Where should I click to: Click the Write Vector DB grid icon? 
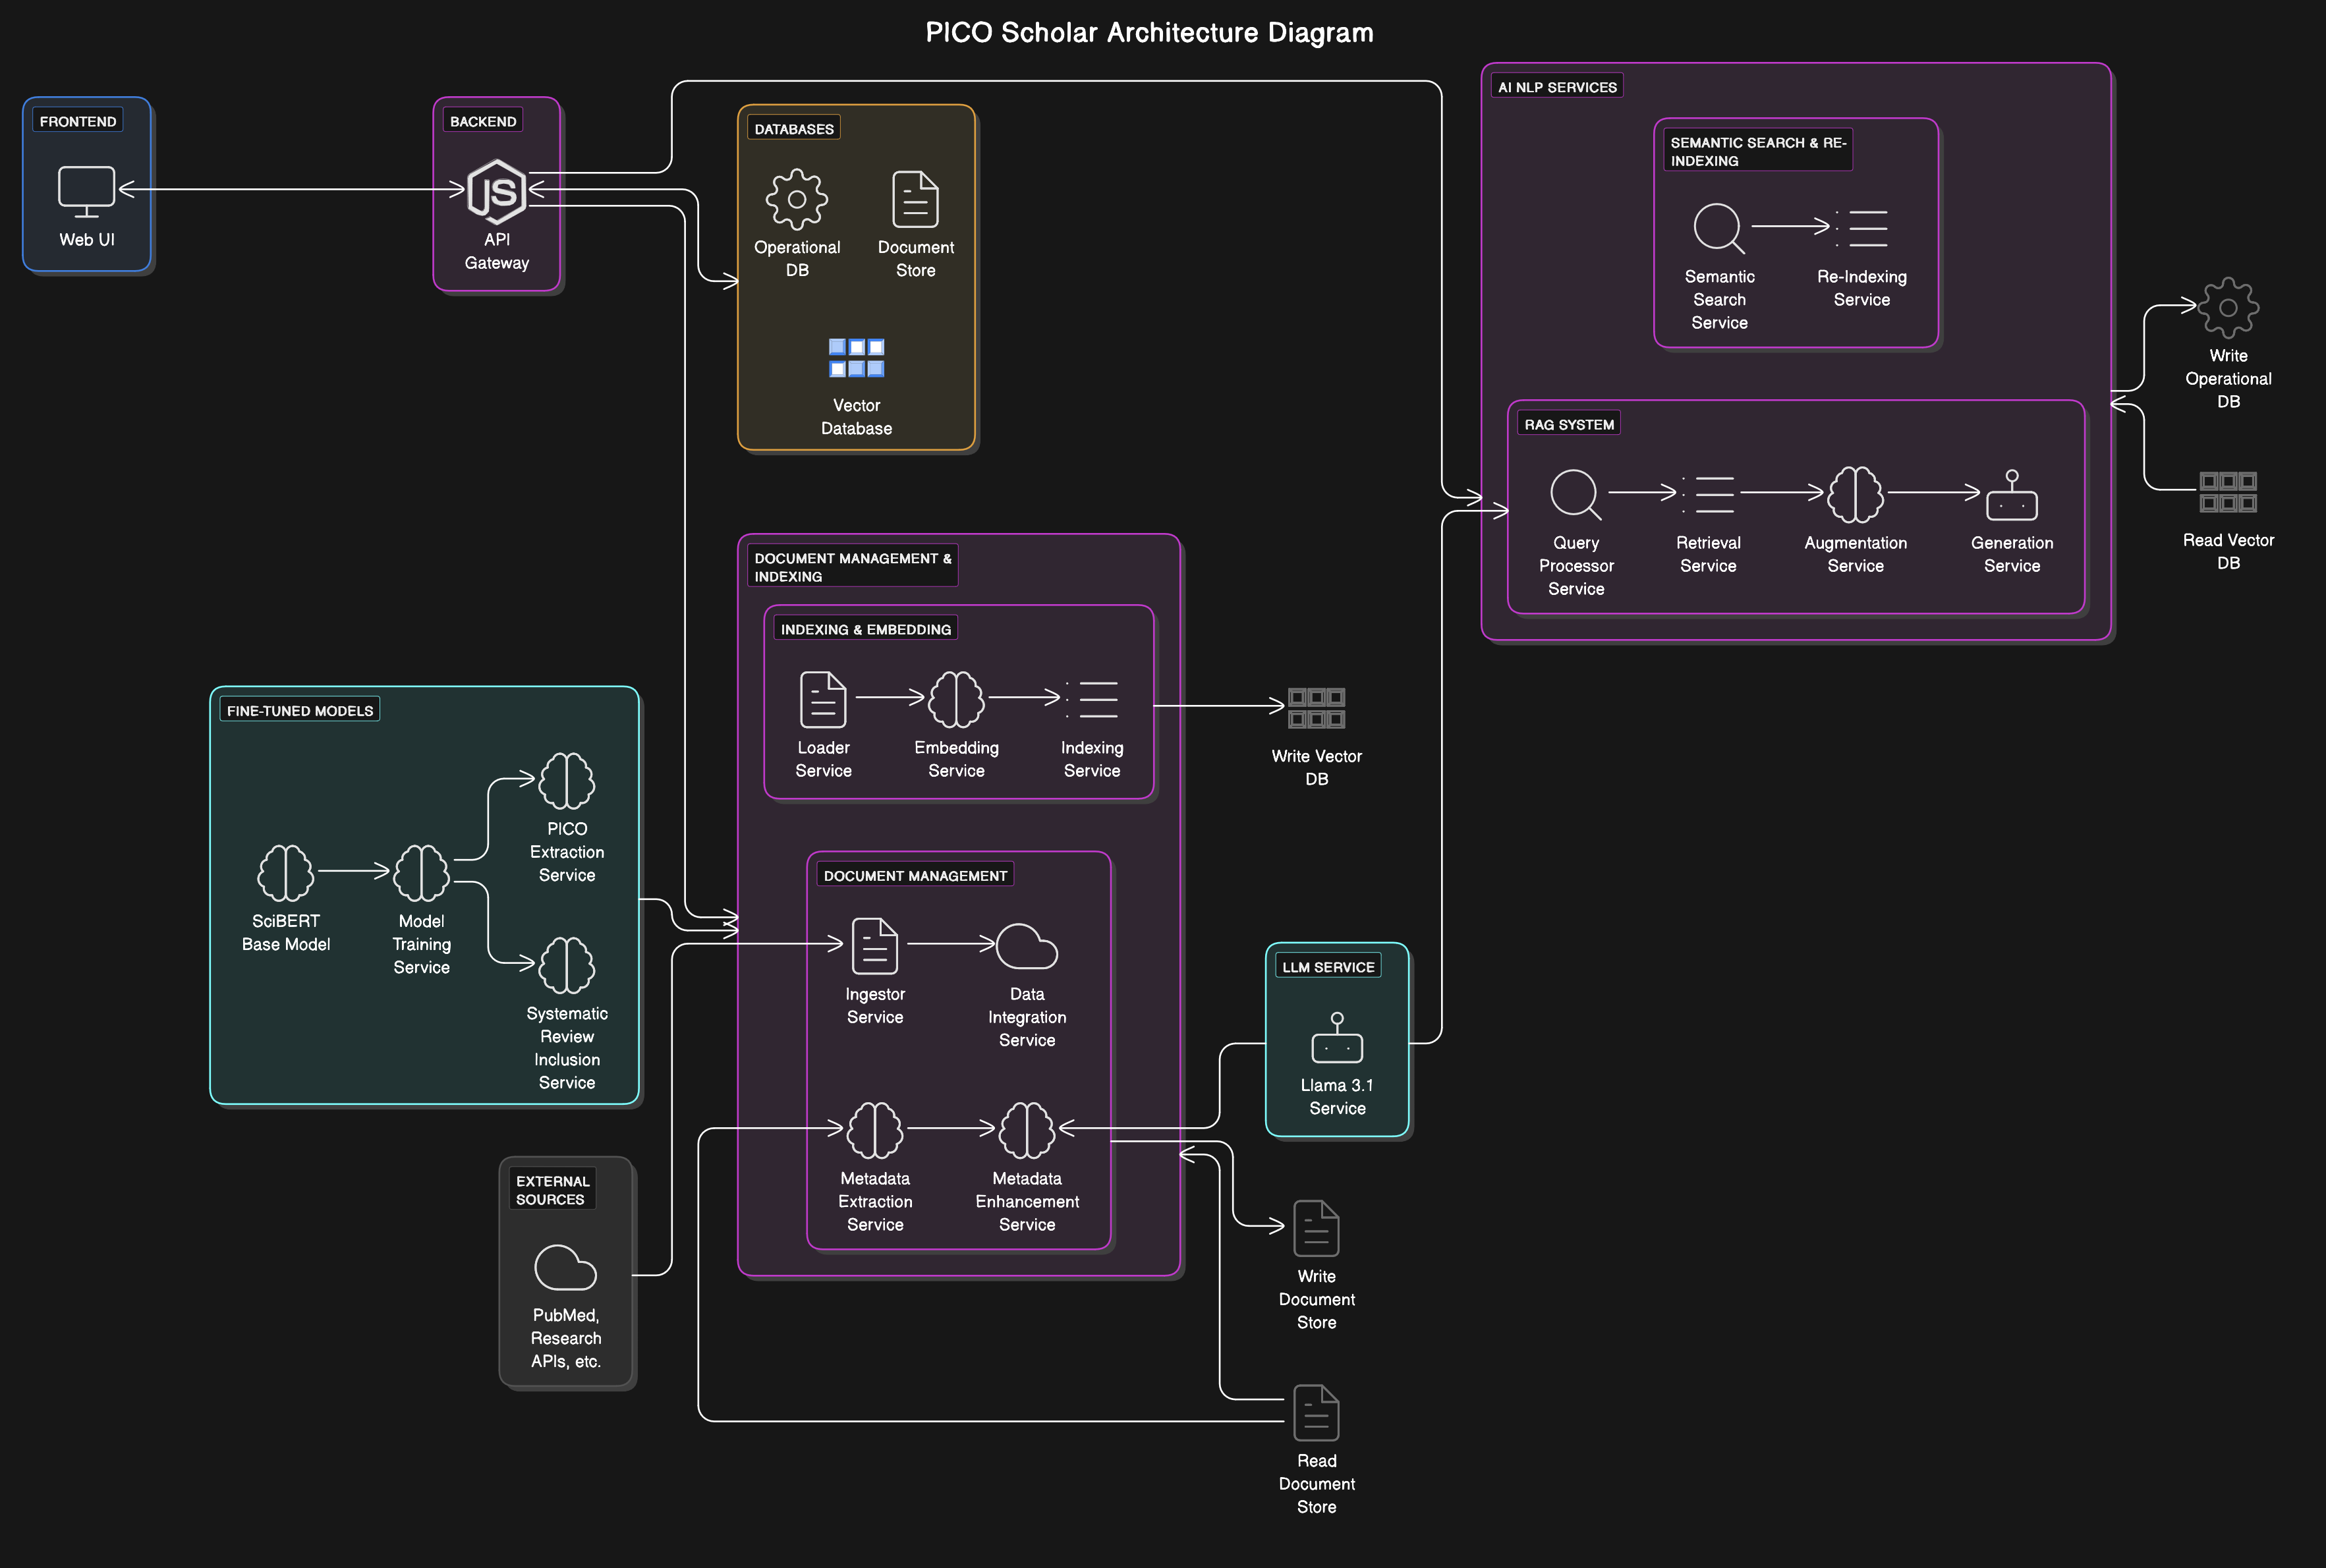pyautogui.click(x=1316, y=708)
